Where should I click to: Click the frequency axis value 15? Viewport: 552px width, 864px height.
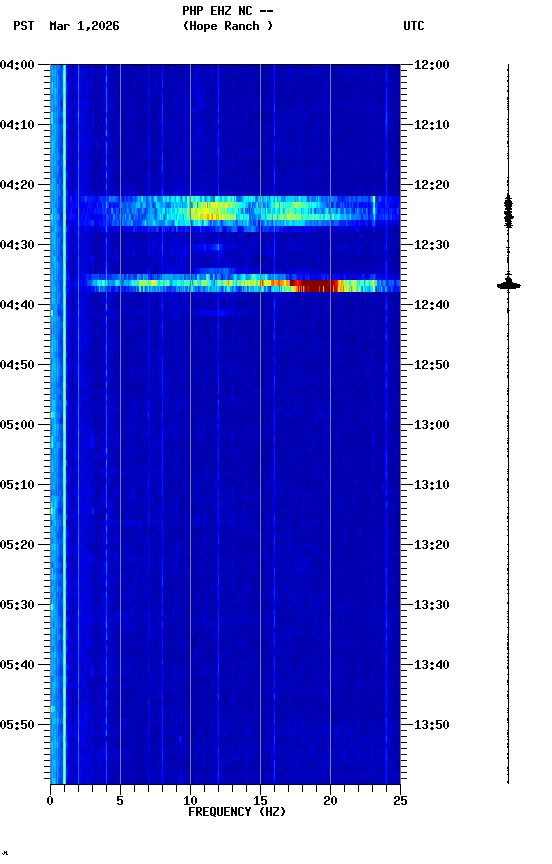[x=260, y=801]
